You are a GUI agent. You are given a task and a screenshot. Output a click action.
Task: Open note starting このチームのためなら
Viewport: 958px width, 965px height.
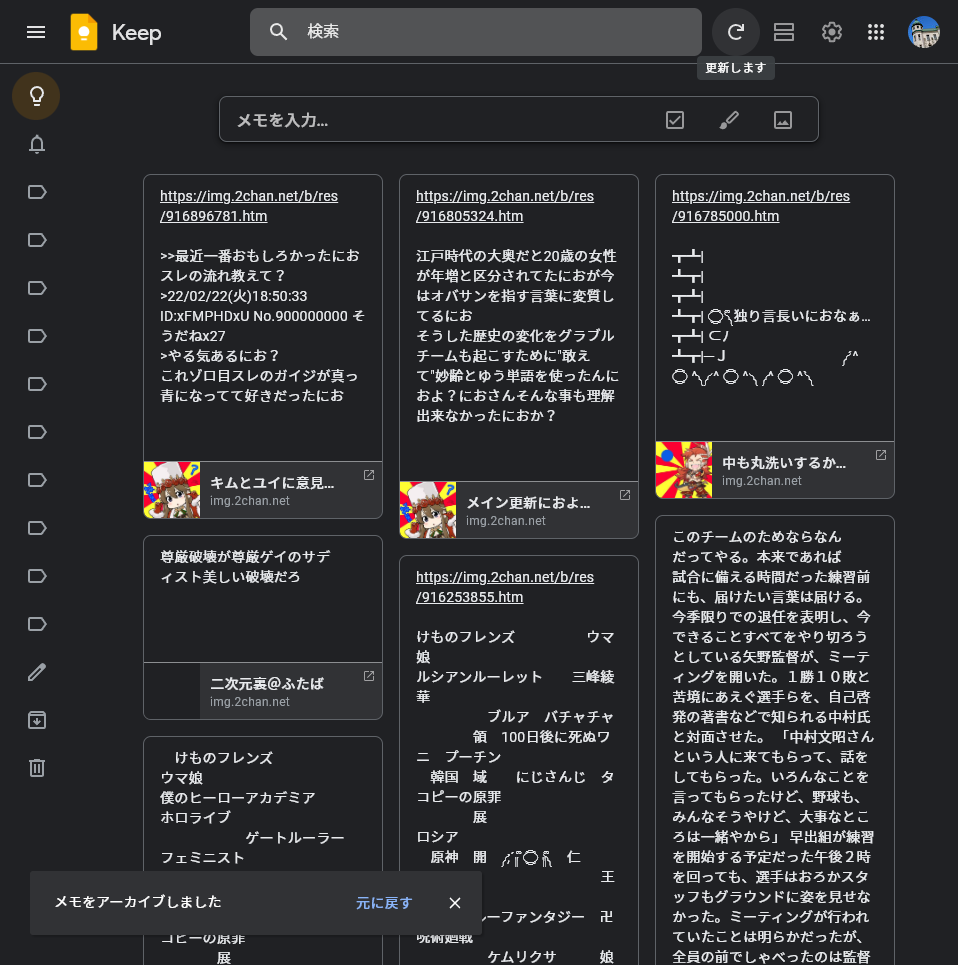[x=773, y=739]
